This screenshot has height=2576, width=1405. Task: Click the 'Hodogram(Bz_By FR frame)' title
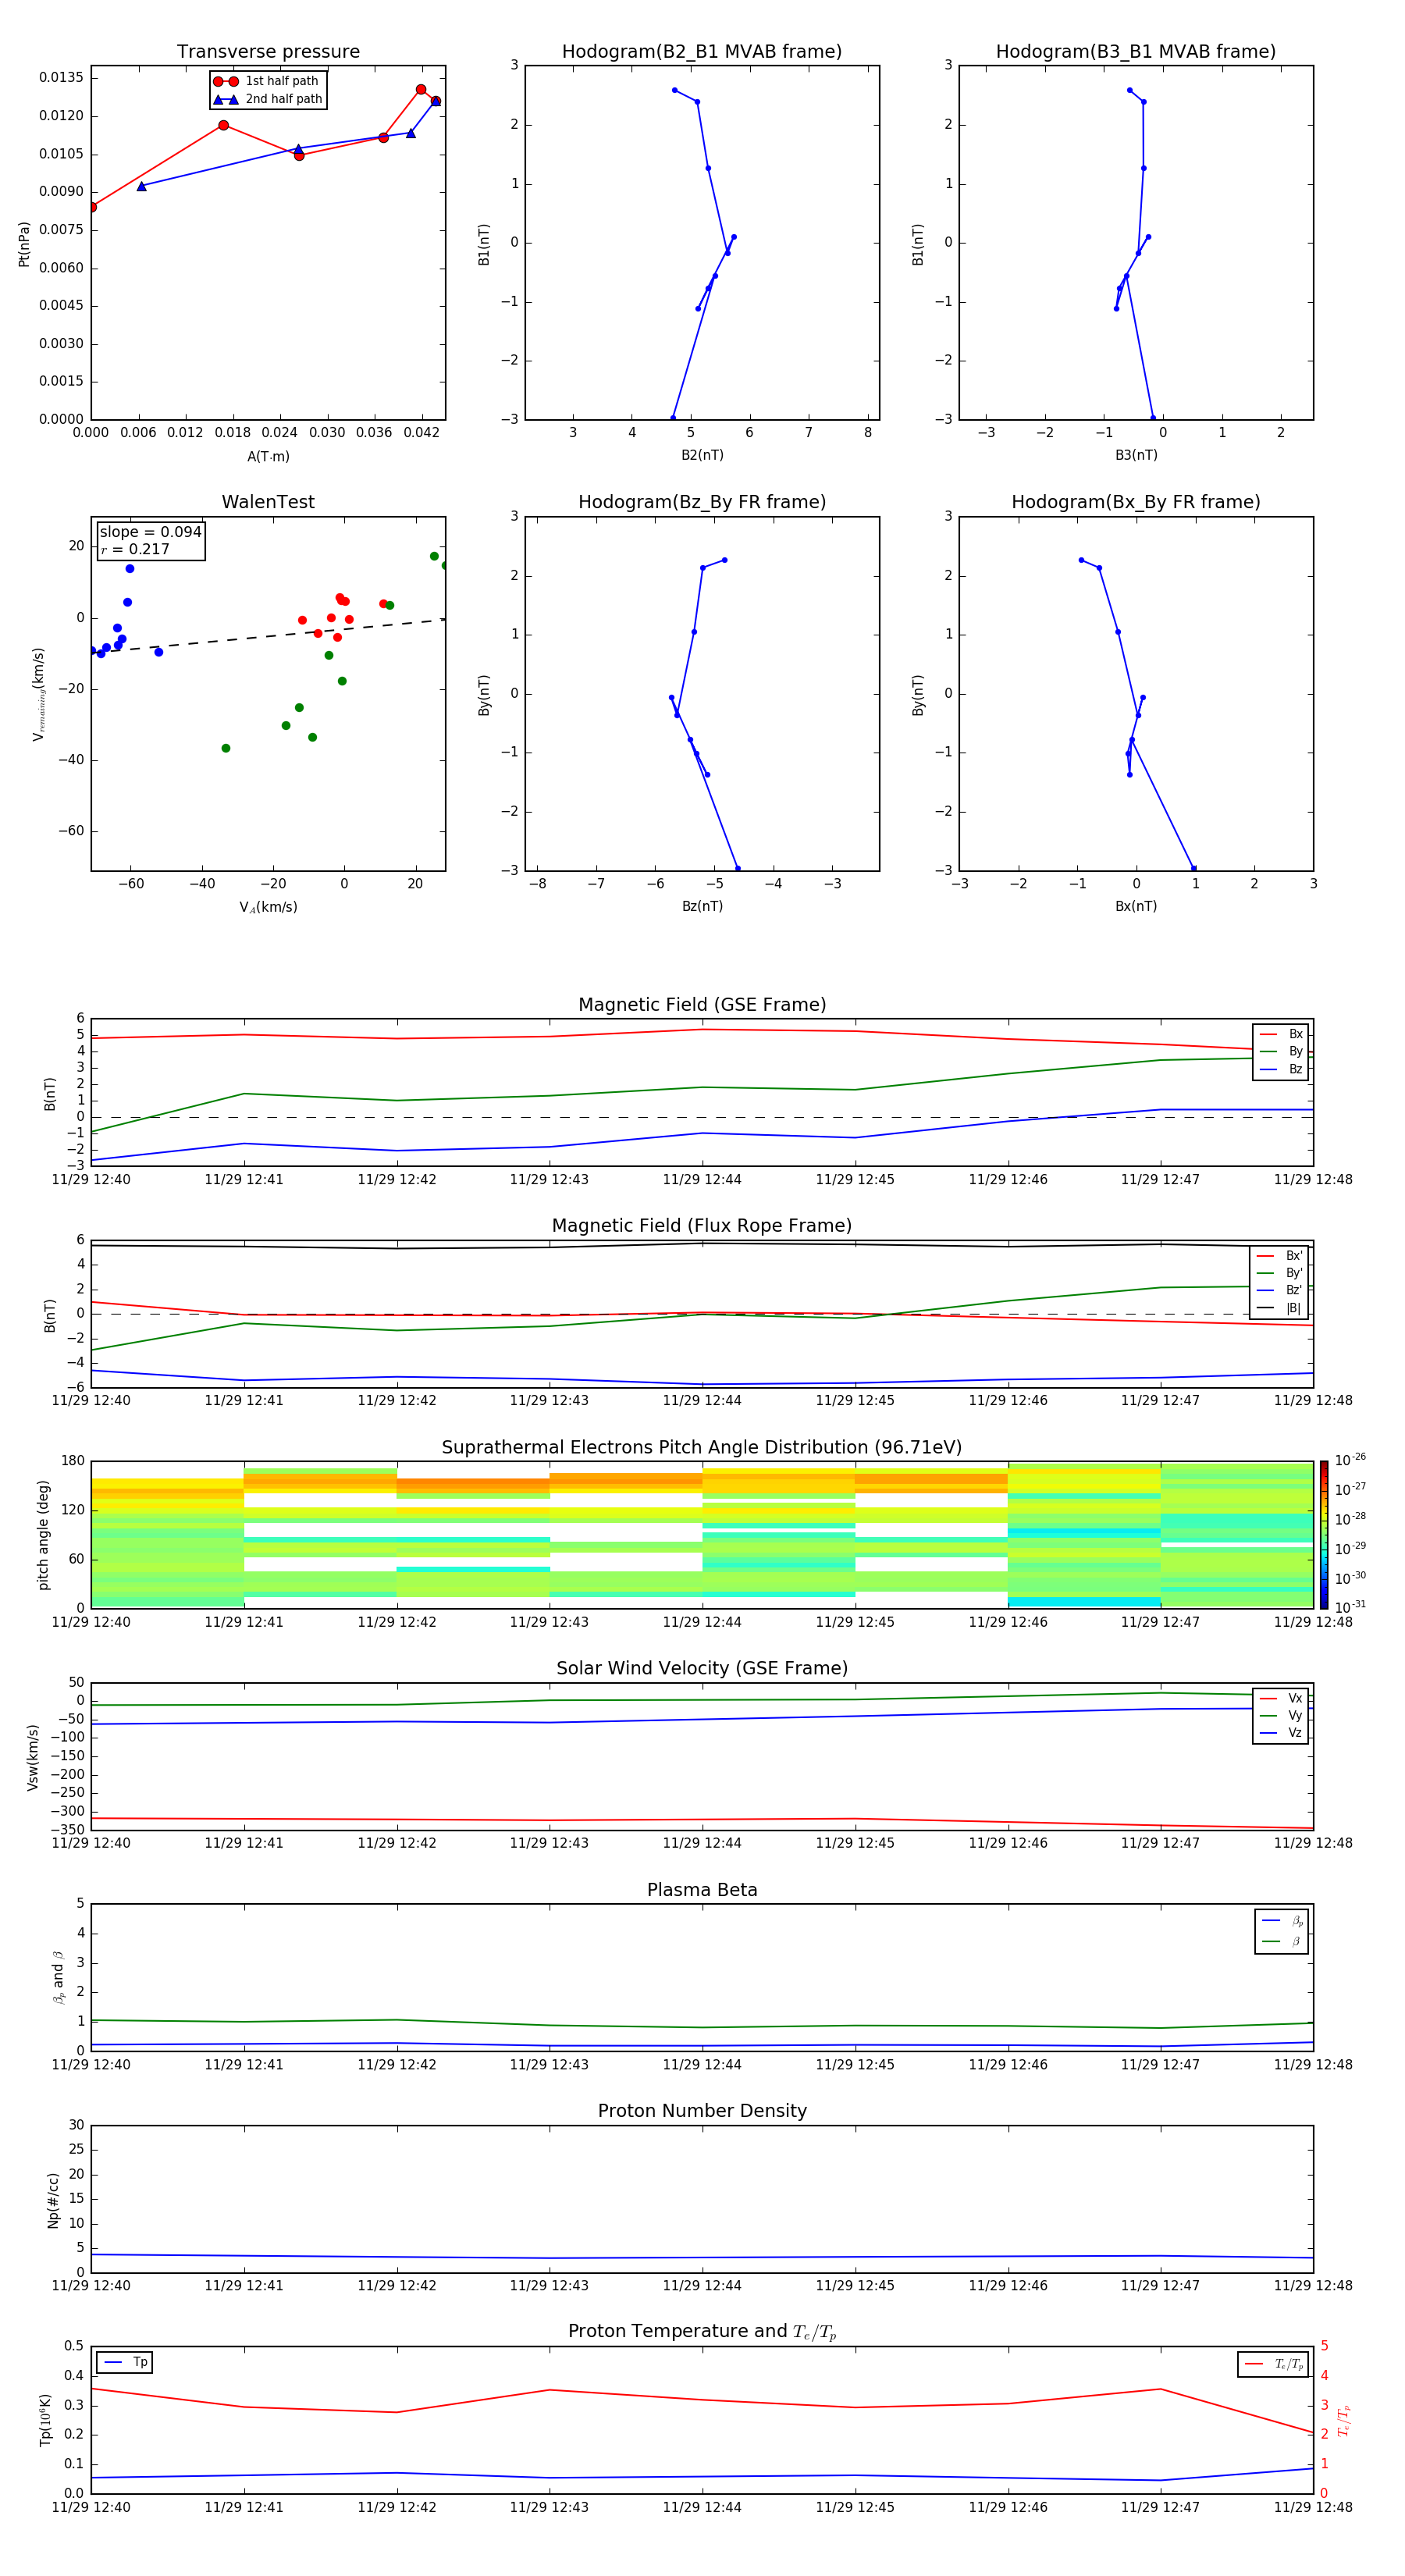702,502
